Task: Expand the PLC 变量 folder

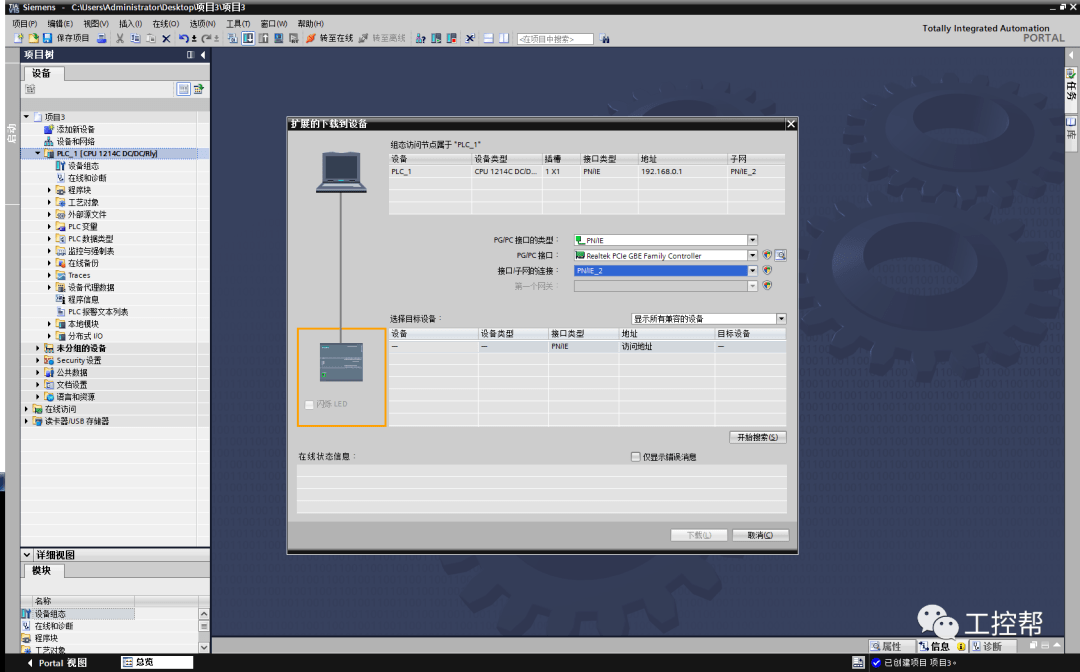Action: 49,227
